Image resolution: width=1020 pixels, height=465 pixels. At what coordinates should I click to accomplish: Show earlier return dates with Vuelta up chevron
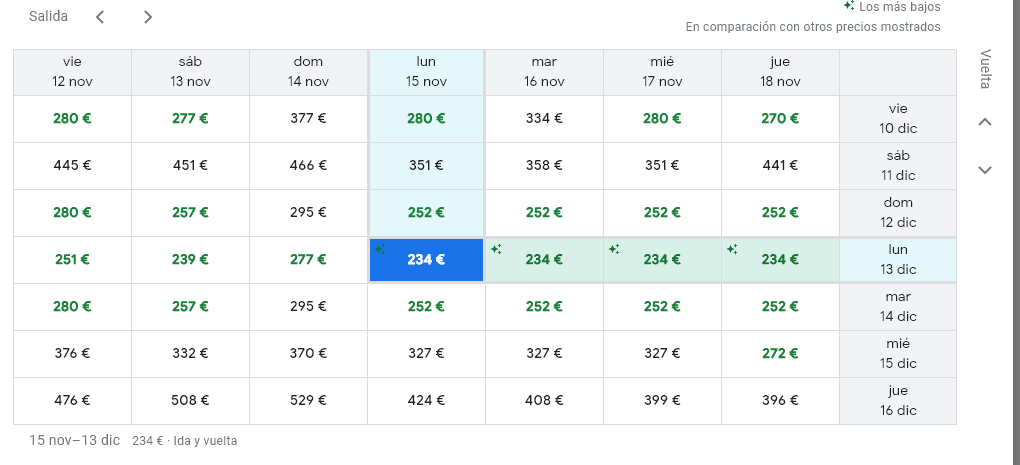click(x=985, y=122)
